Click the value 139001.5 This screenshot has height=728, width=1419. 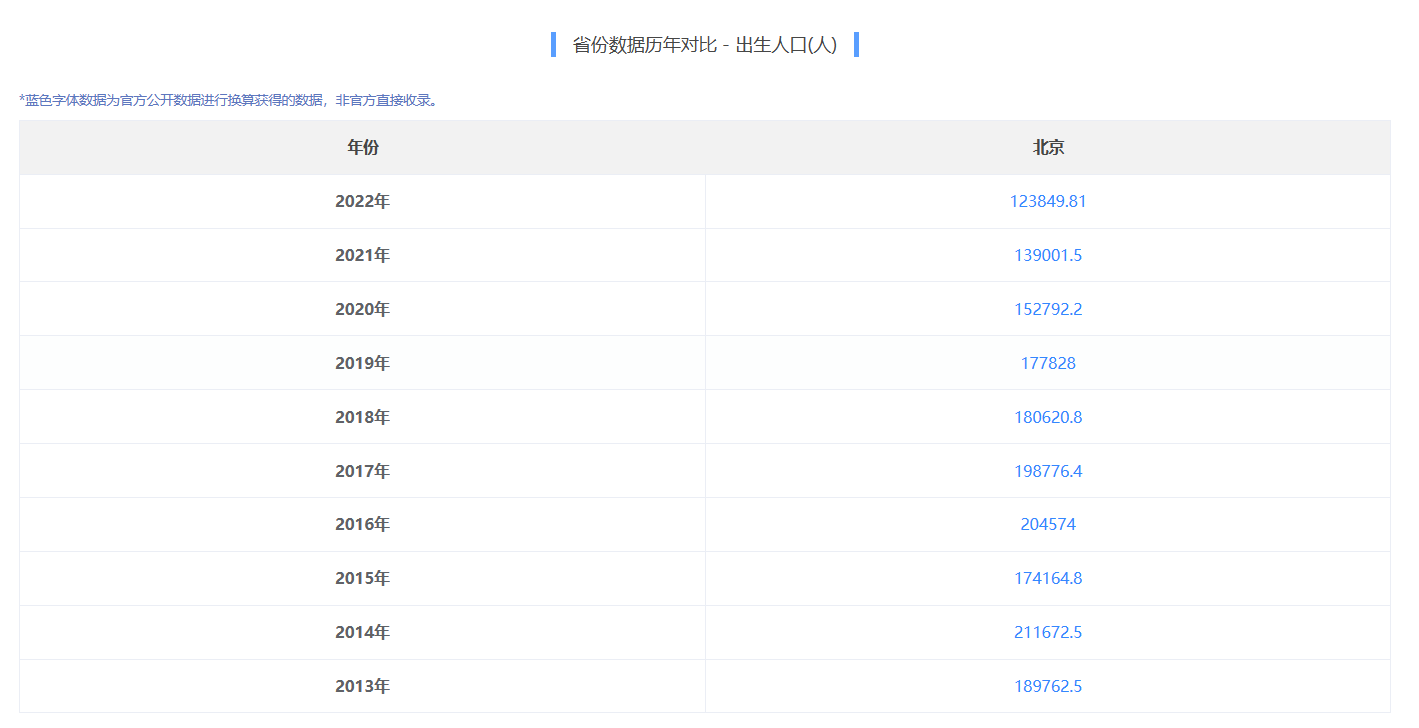[x=1048, y=255]
